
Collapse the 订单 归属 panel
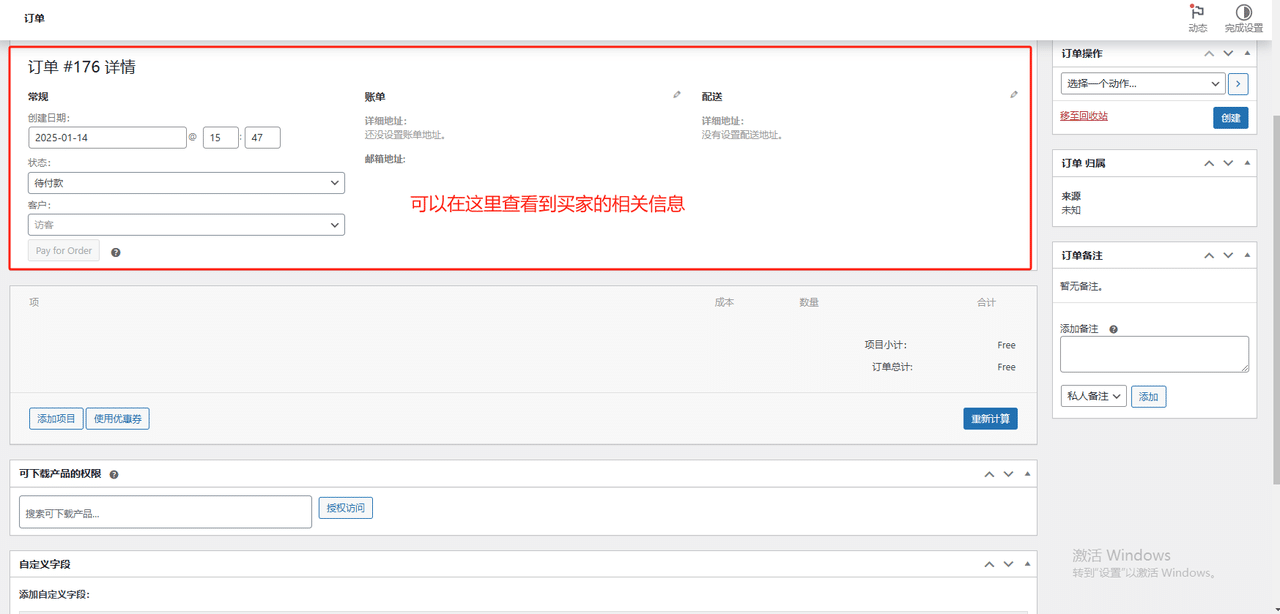click(x=1247, y=163)
